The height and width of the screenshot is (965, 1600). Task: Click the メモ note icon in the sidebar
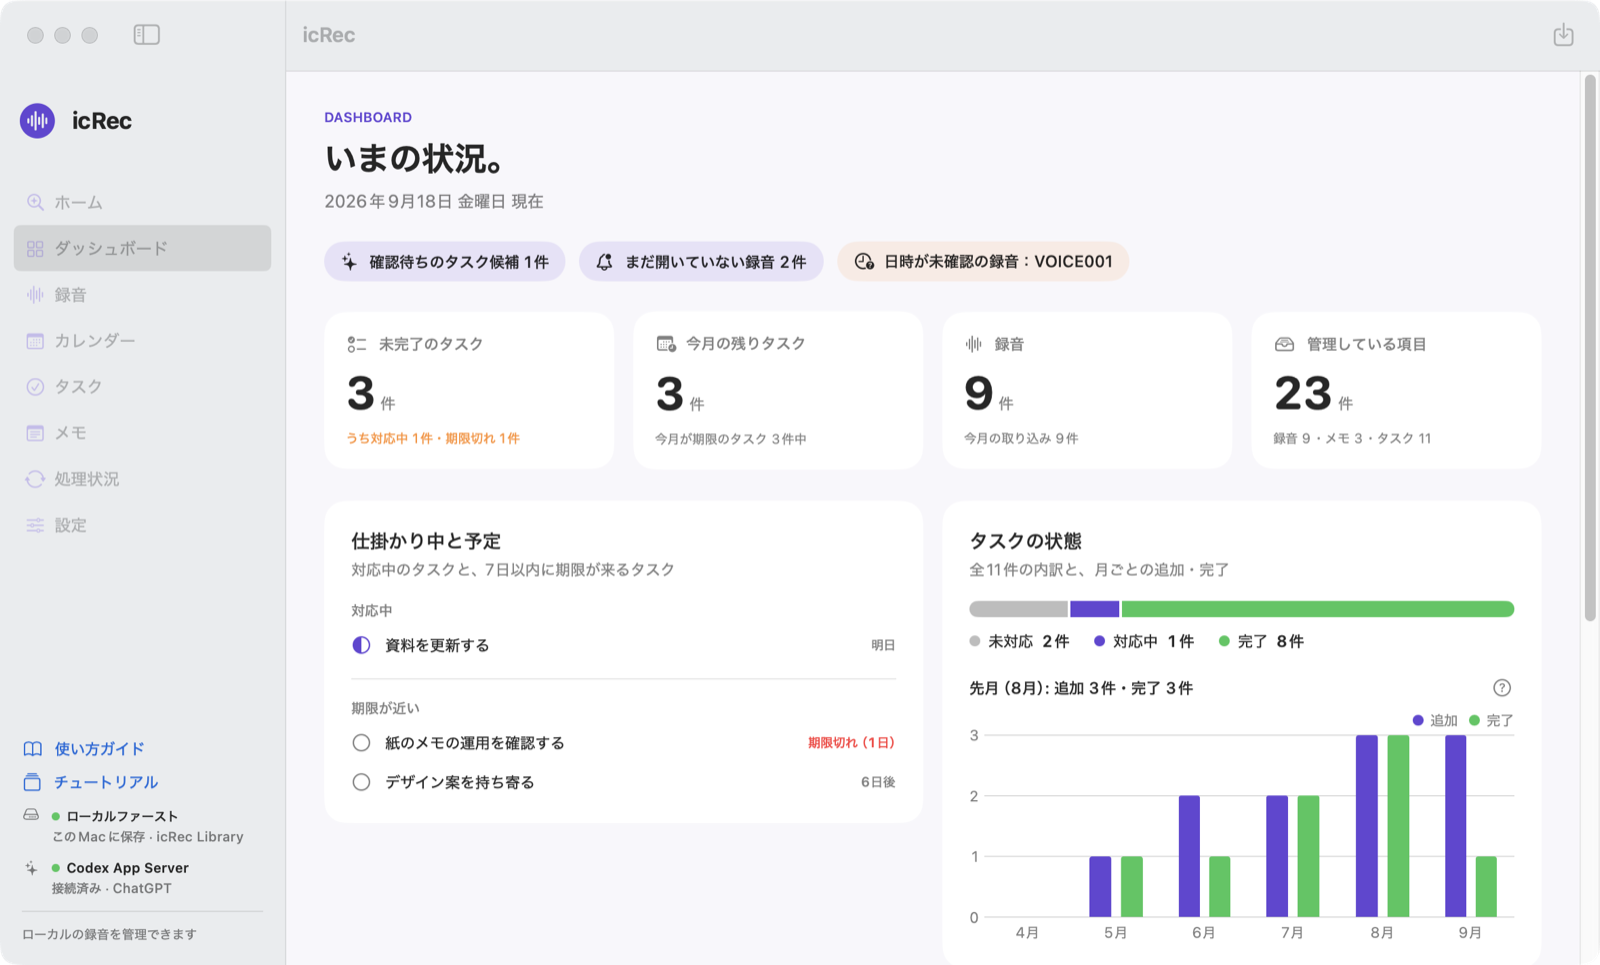35,433
